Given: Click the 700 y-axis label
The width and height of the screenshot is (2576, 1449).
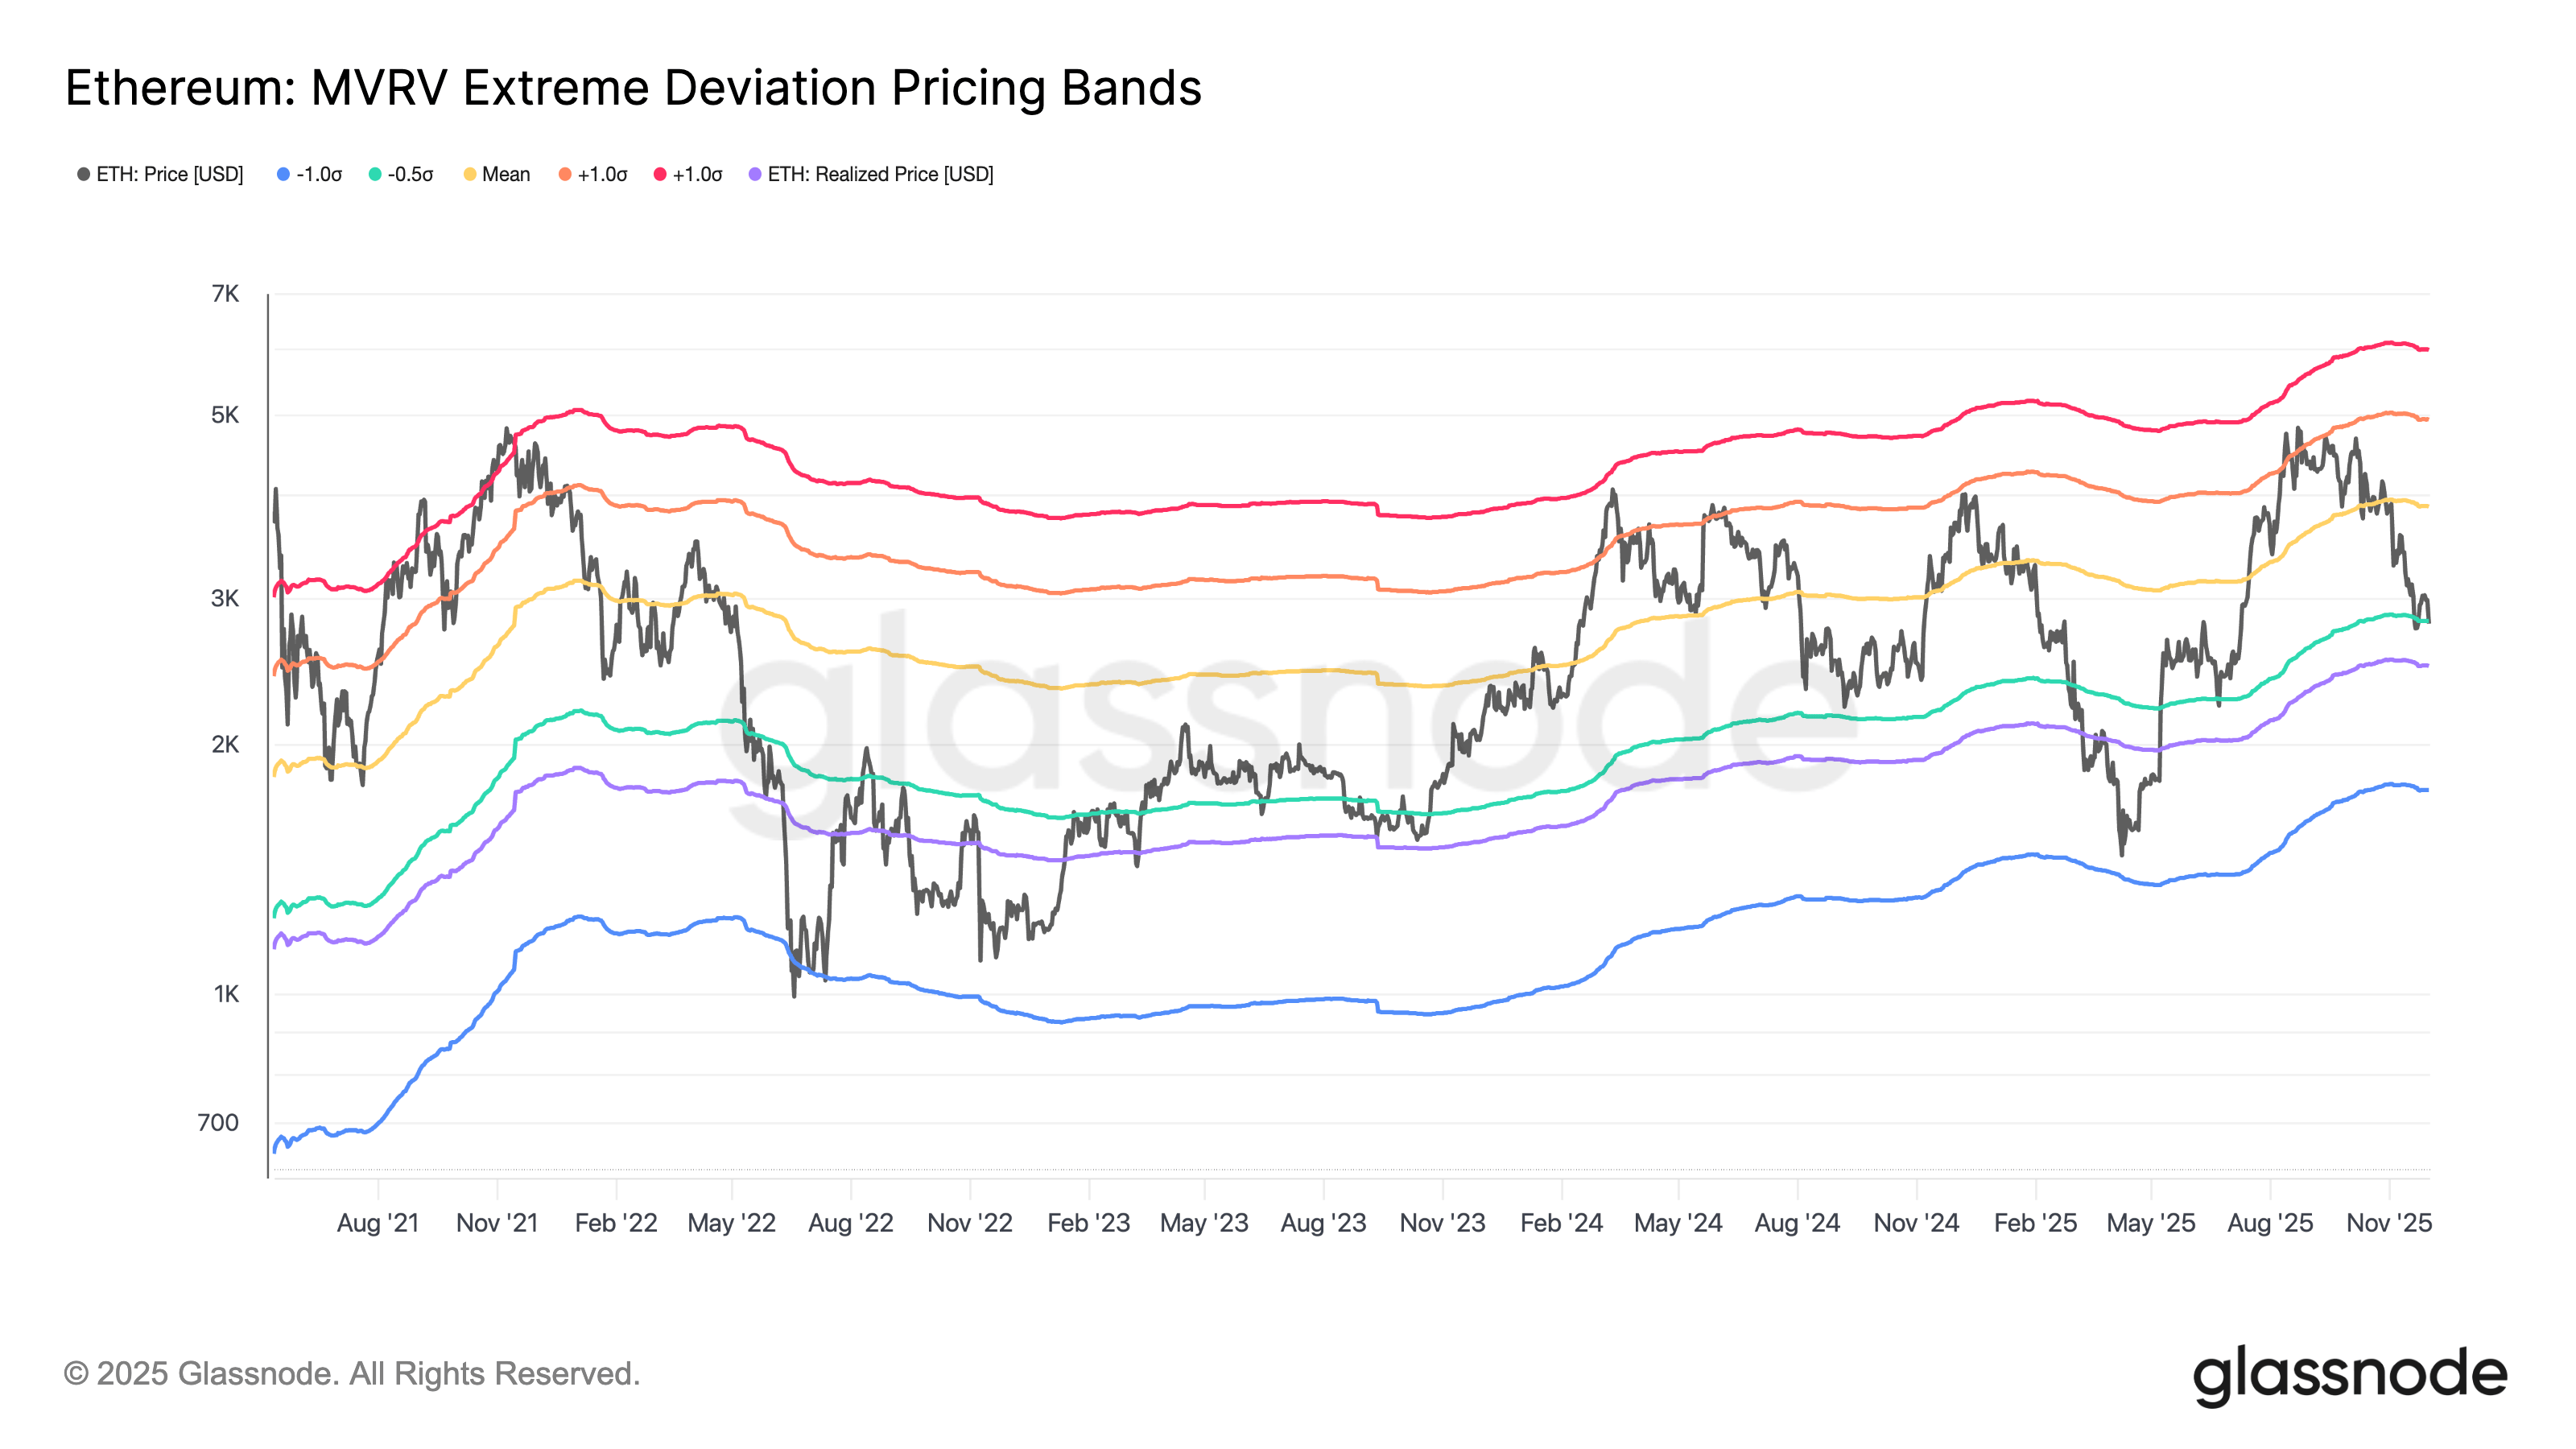Looking at the screenshot, I should [218, 1123].
